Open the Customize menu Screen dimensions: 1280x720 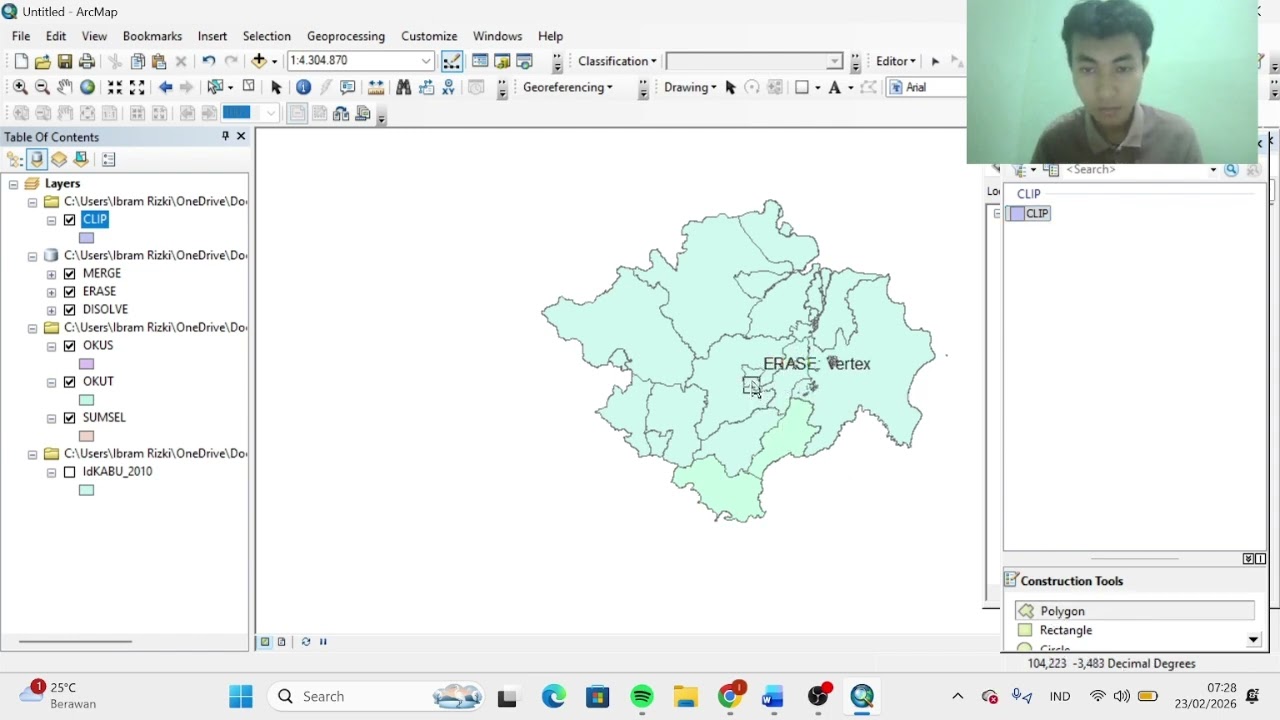click(429, 36)
